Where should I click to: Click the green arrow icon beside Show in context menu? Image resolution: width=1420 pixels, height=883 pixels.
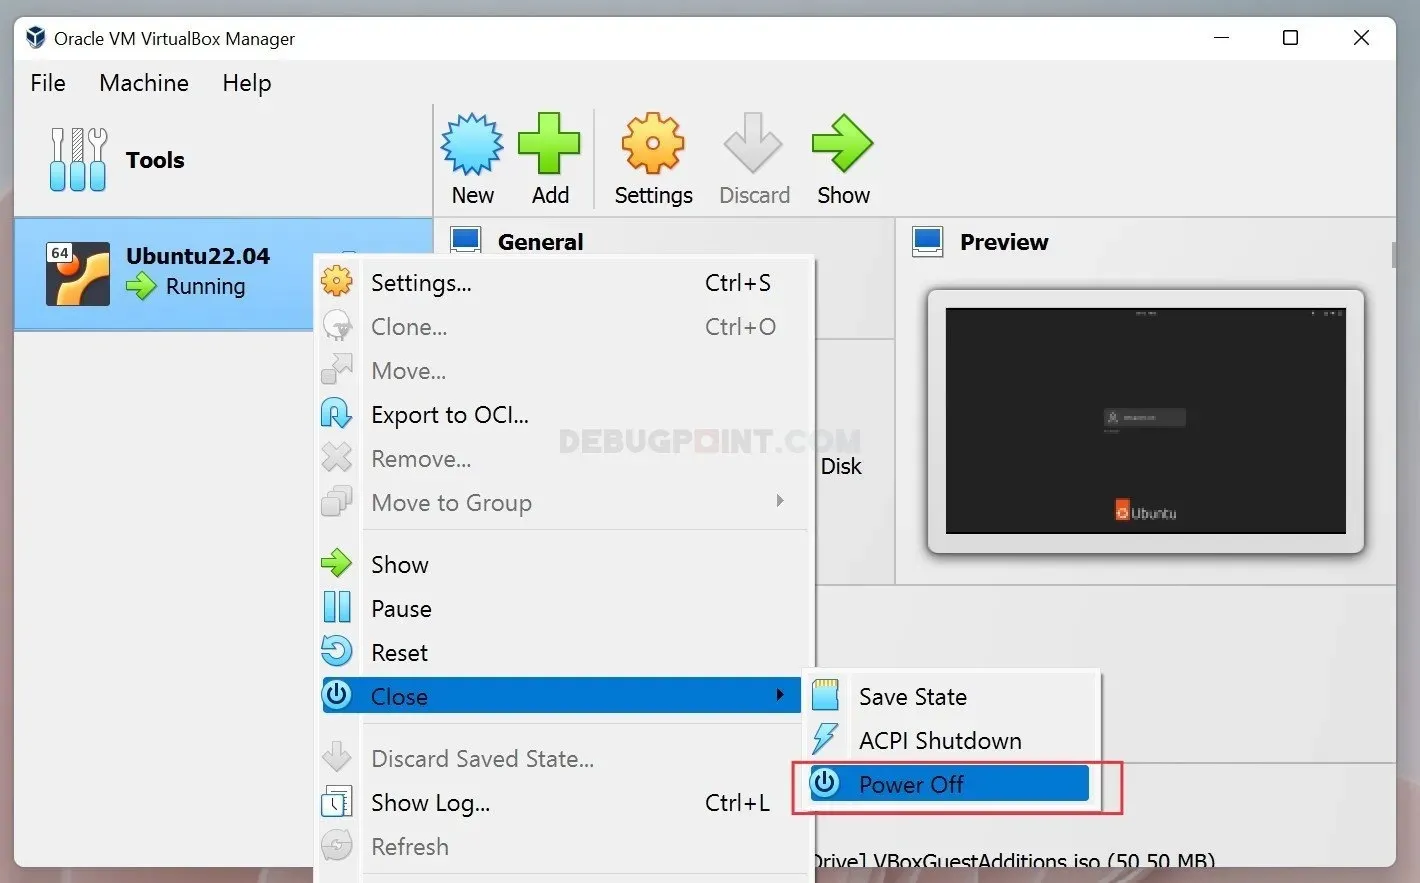(x=337, y=564)
